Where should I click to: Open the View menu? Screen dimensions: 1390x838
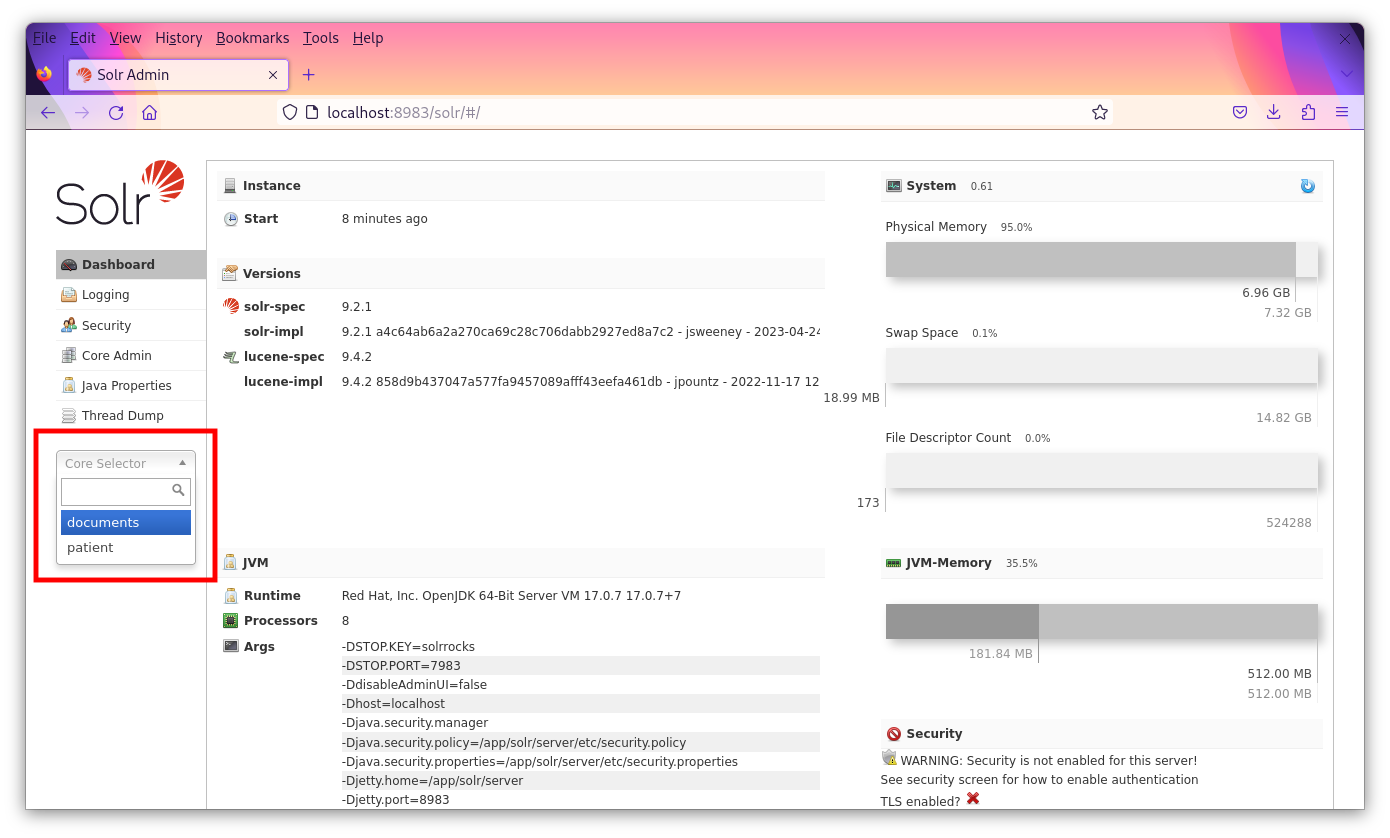point(125,38)
